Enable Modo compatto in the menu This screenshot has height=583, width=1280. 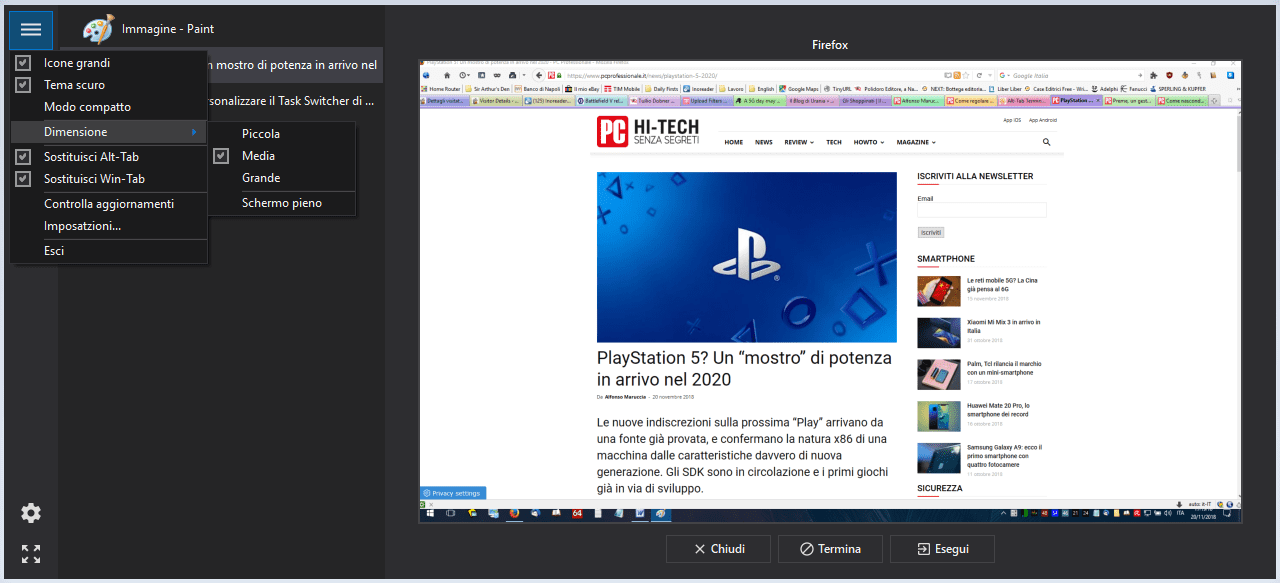point(87,107)
